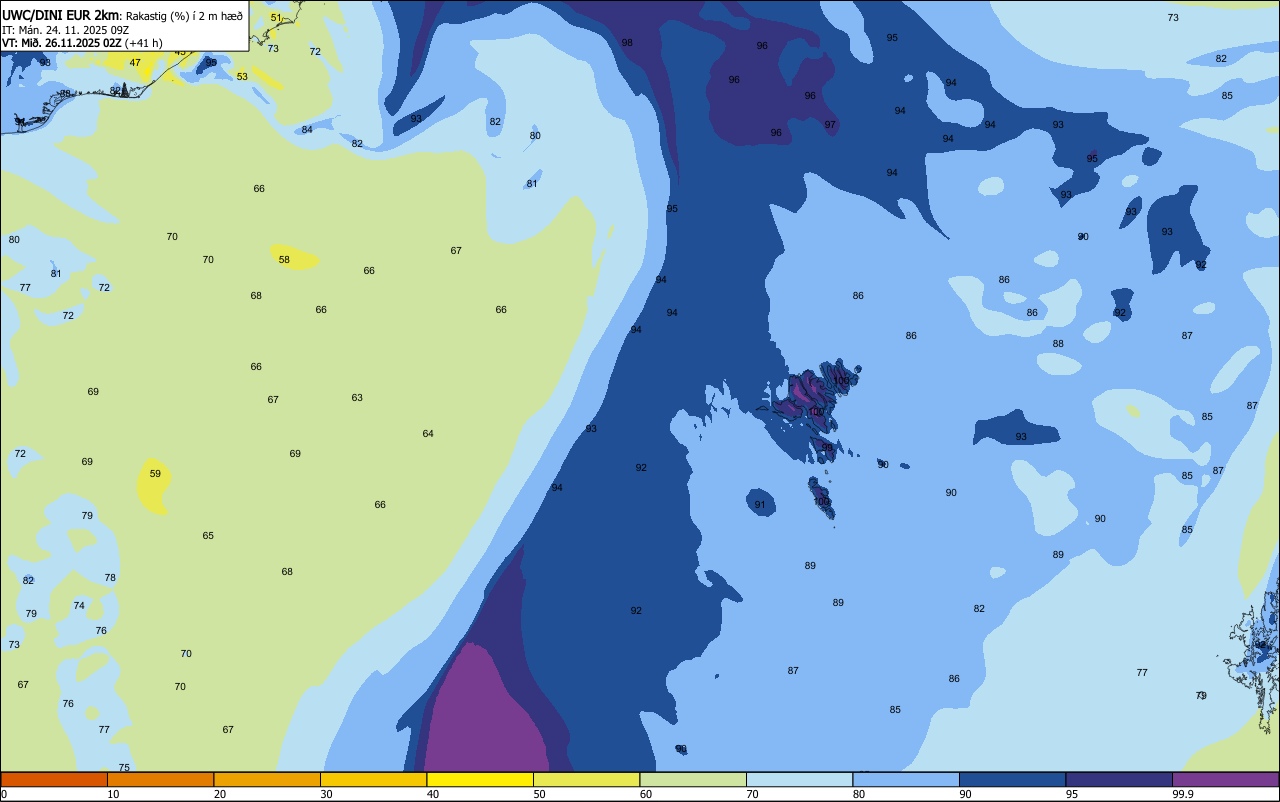Click the 'VT: Mið. 26.11.2025 02Z' line
The width and height of the screenshot is (1280, 802).
(62, 43)
